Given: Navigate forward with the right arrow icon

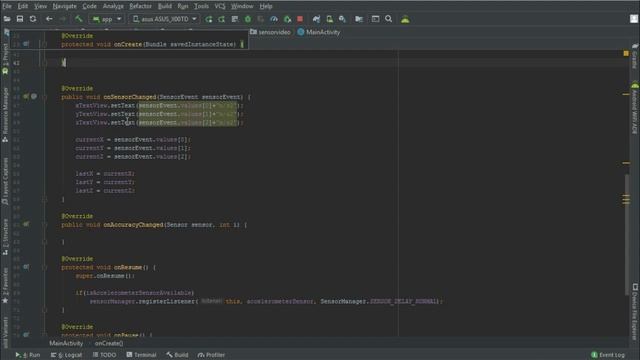Looking at the screenshot, I should click(62, 19).
